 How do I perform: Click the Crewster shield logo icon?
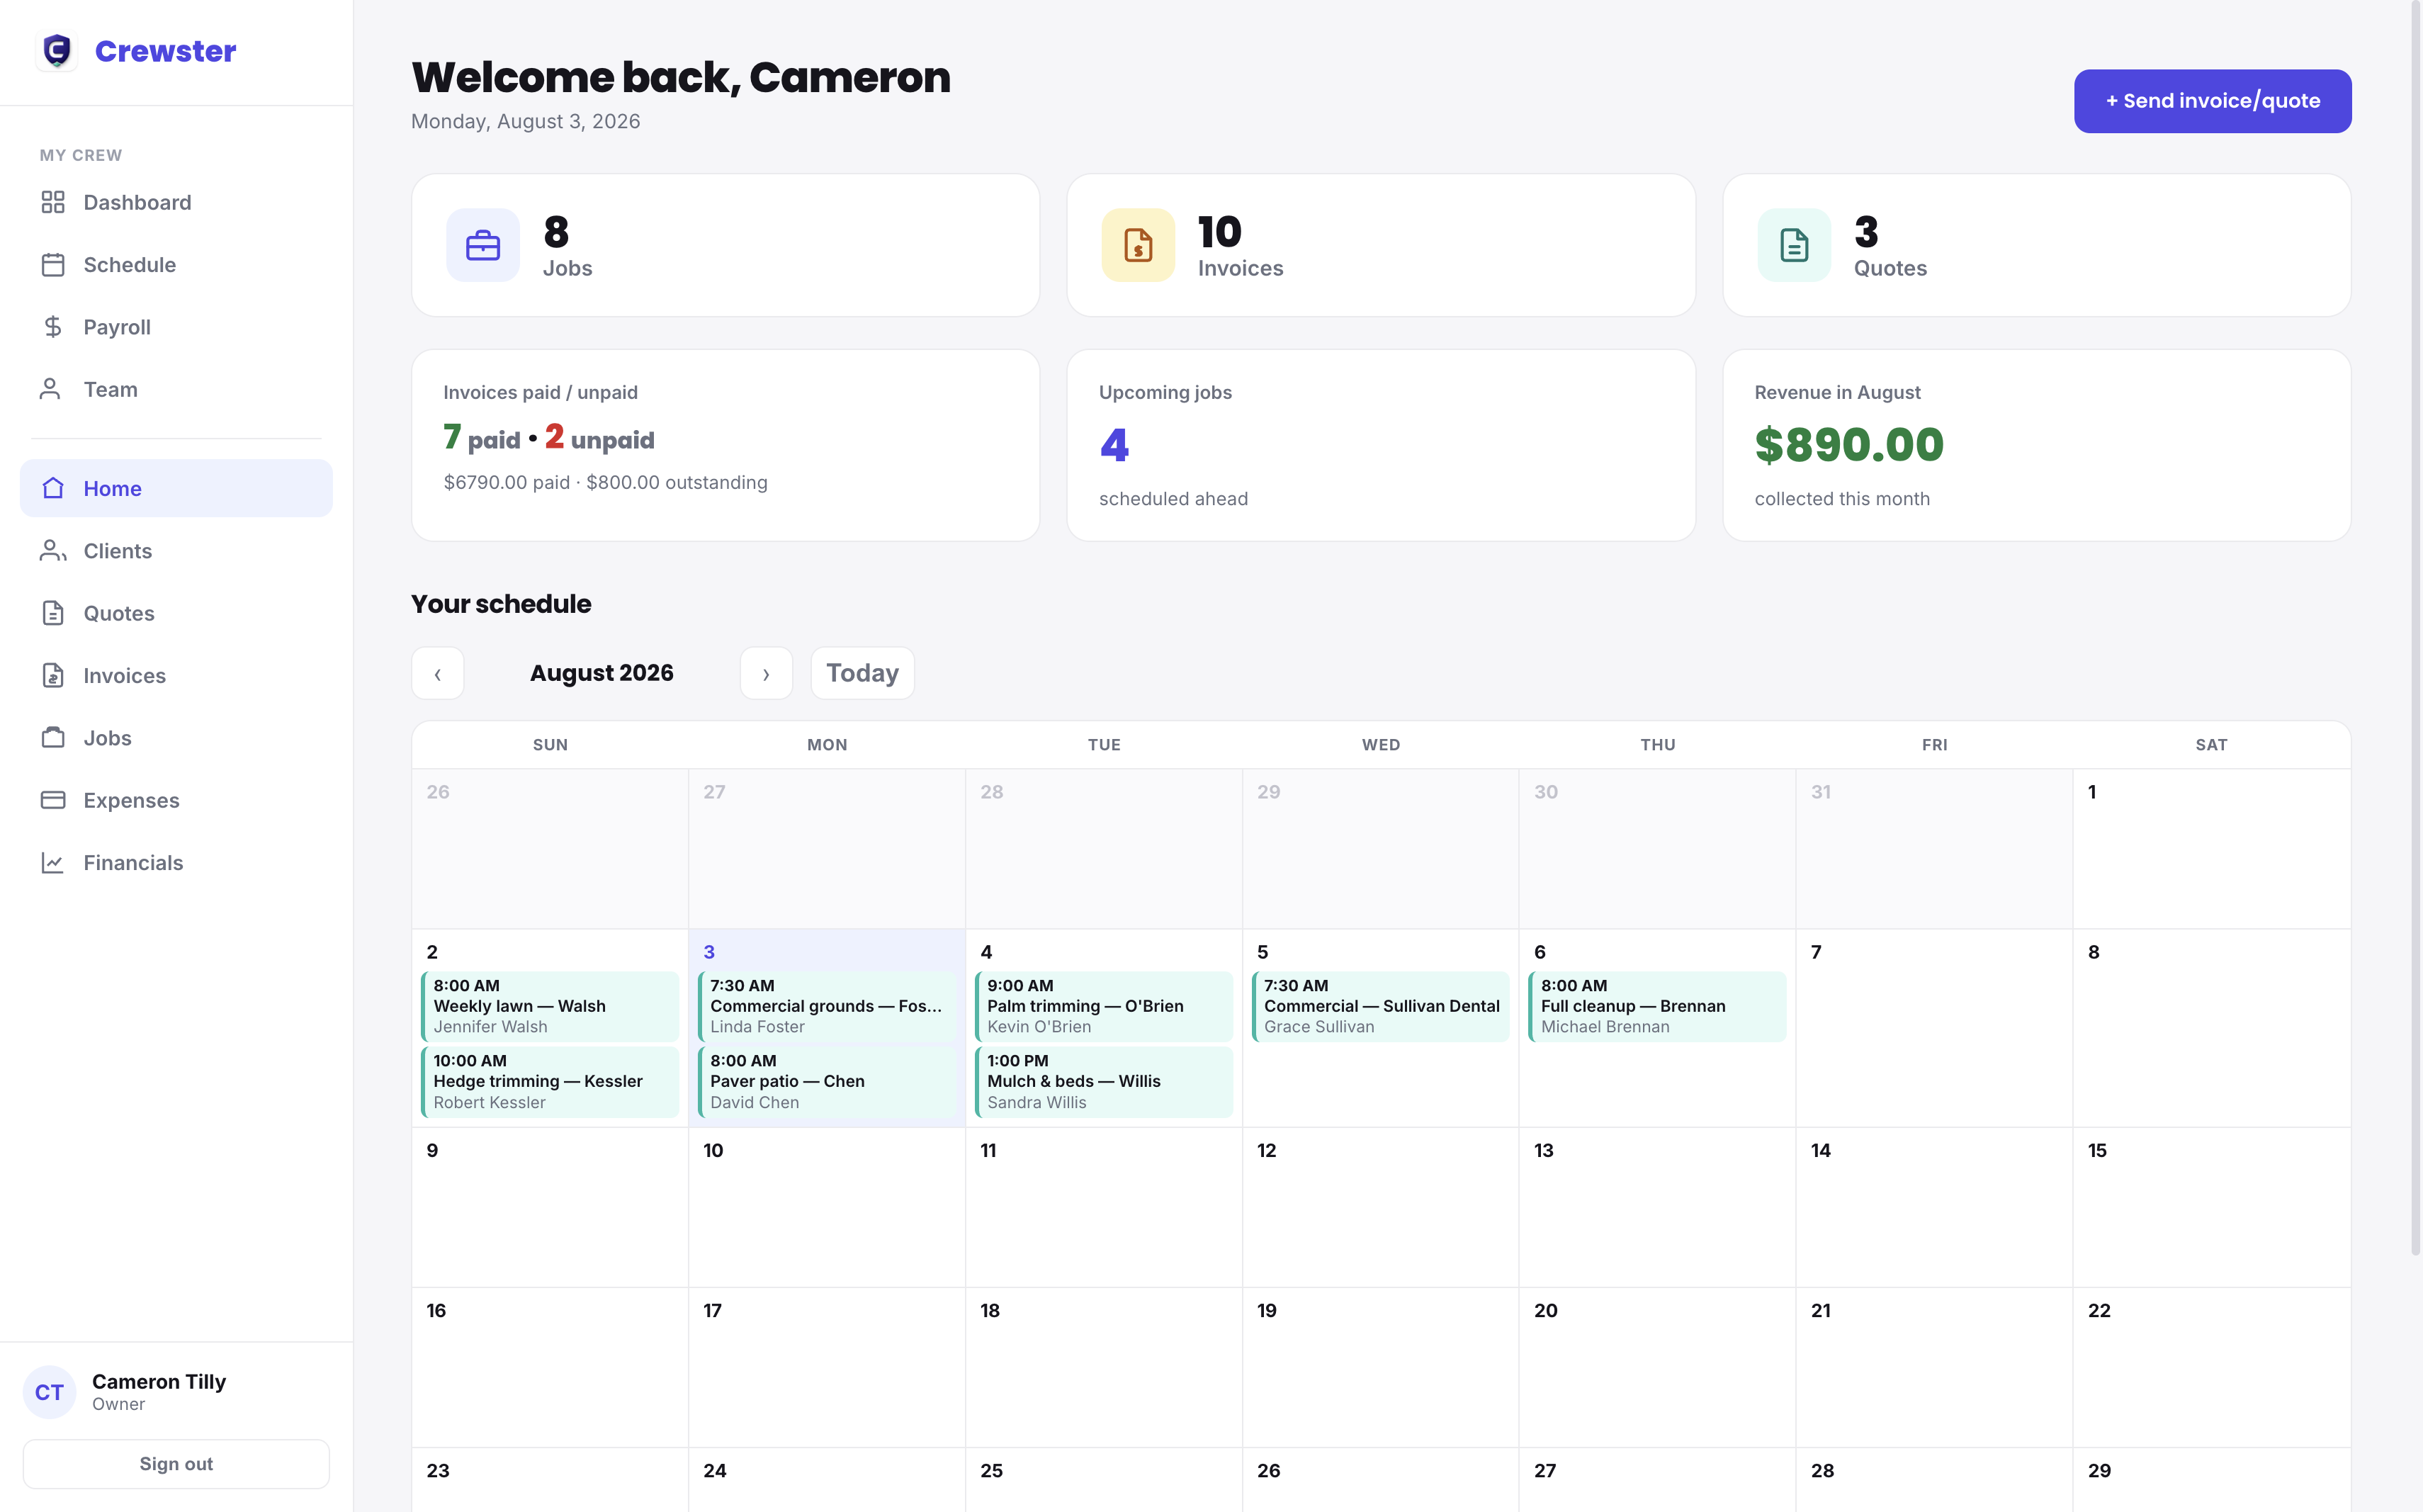pyautogui.click(x=57, y=50)
